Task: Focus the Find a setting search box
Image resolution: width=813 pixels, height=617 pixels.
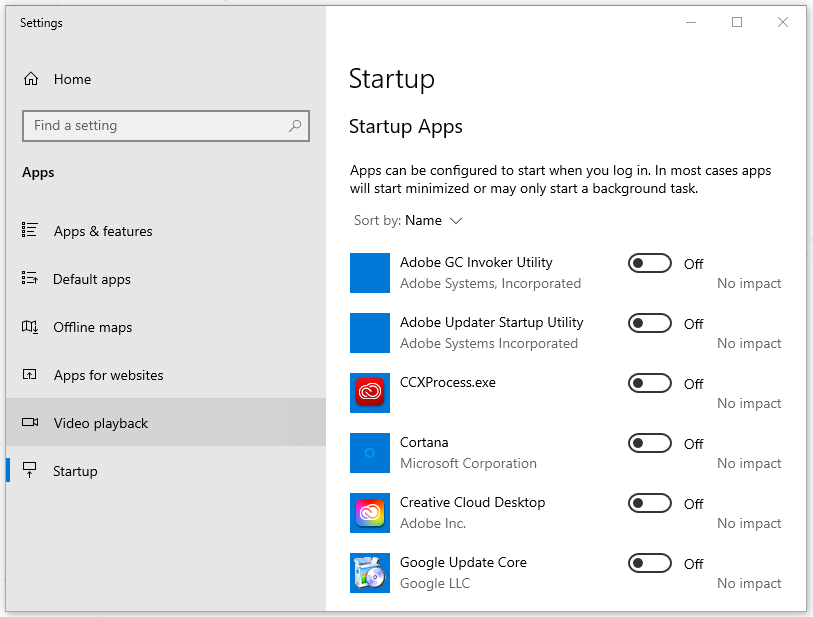Action: [166, 125]
